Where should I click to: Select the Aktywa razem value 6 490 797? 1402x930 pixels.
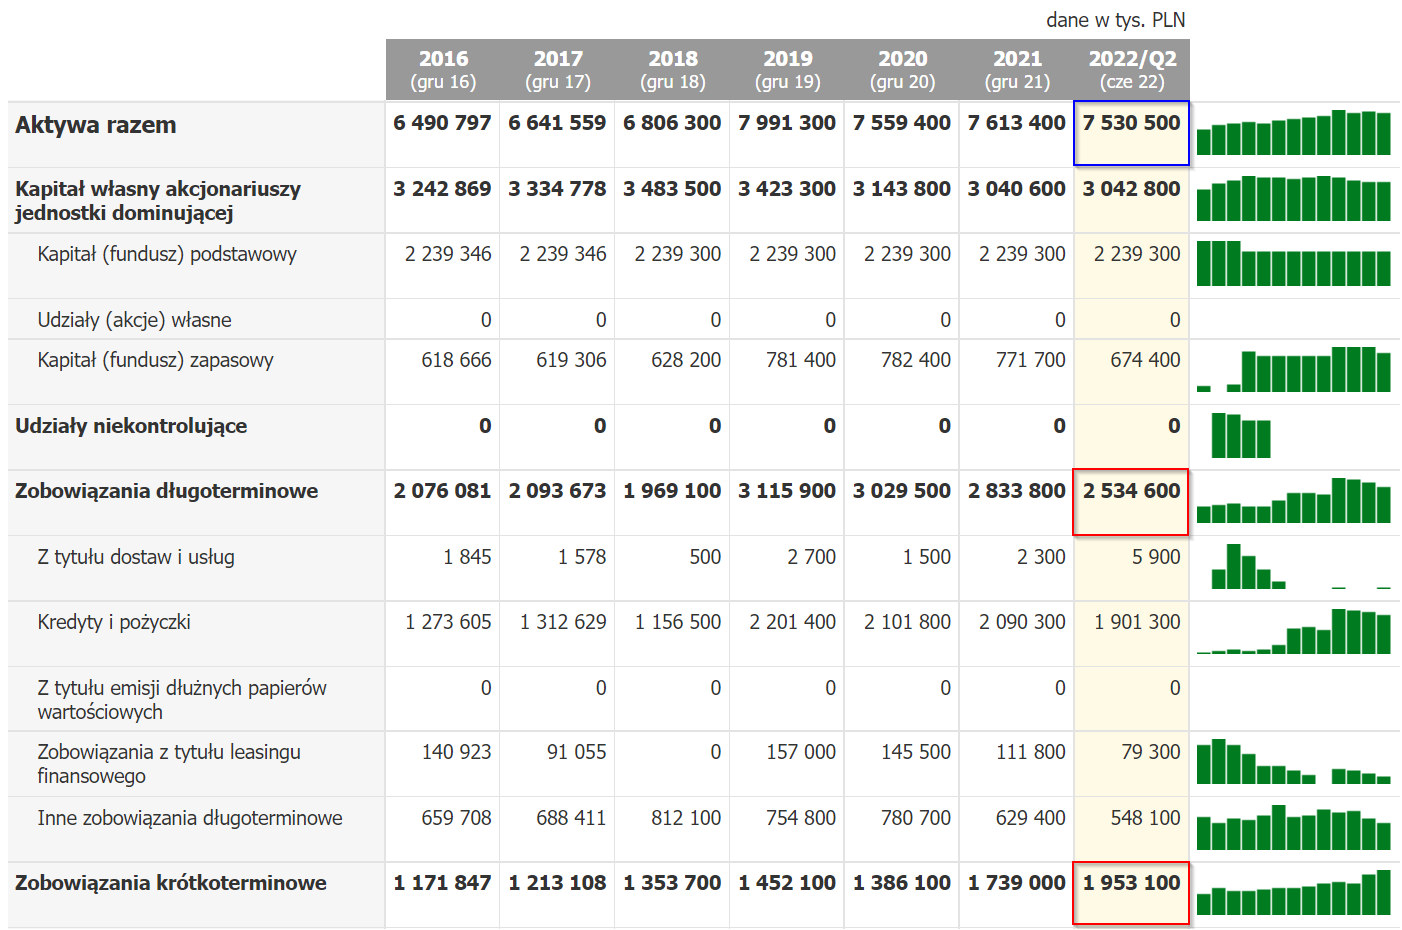tap(442, 123)
